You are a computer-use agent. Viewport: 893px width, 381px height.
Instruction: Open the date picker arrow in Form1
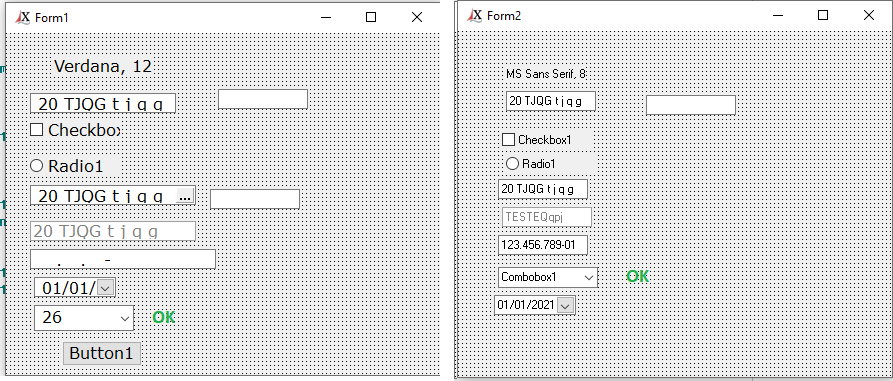106,288
